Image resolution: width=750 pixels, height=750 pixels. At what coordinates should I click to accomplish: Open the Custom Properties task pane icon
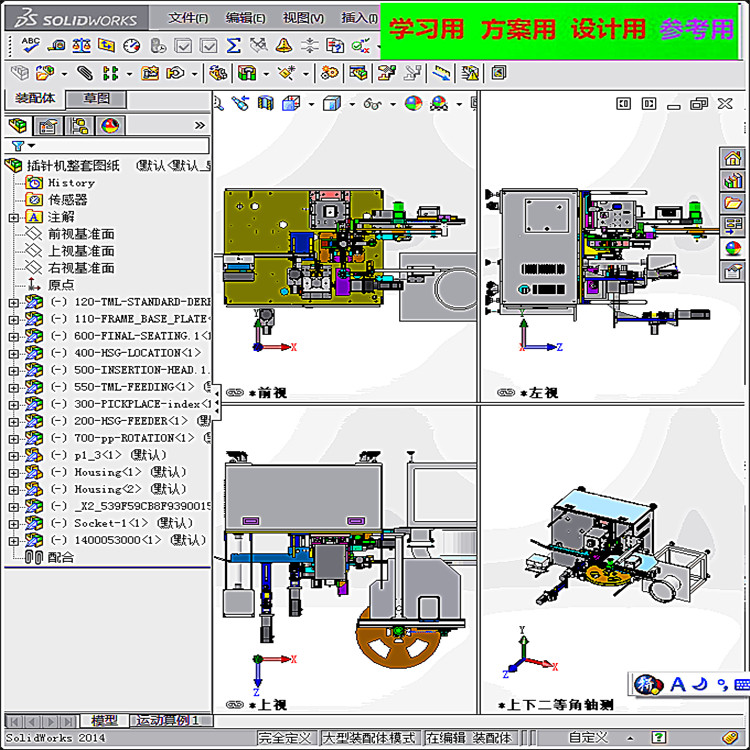click(732, 272)
